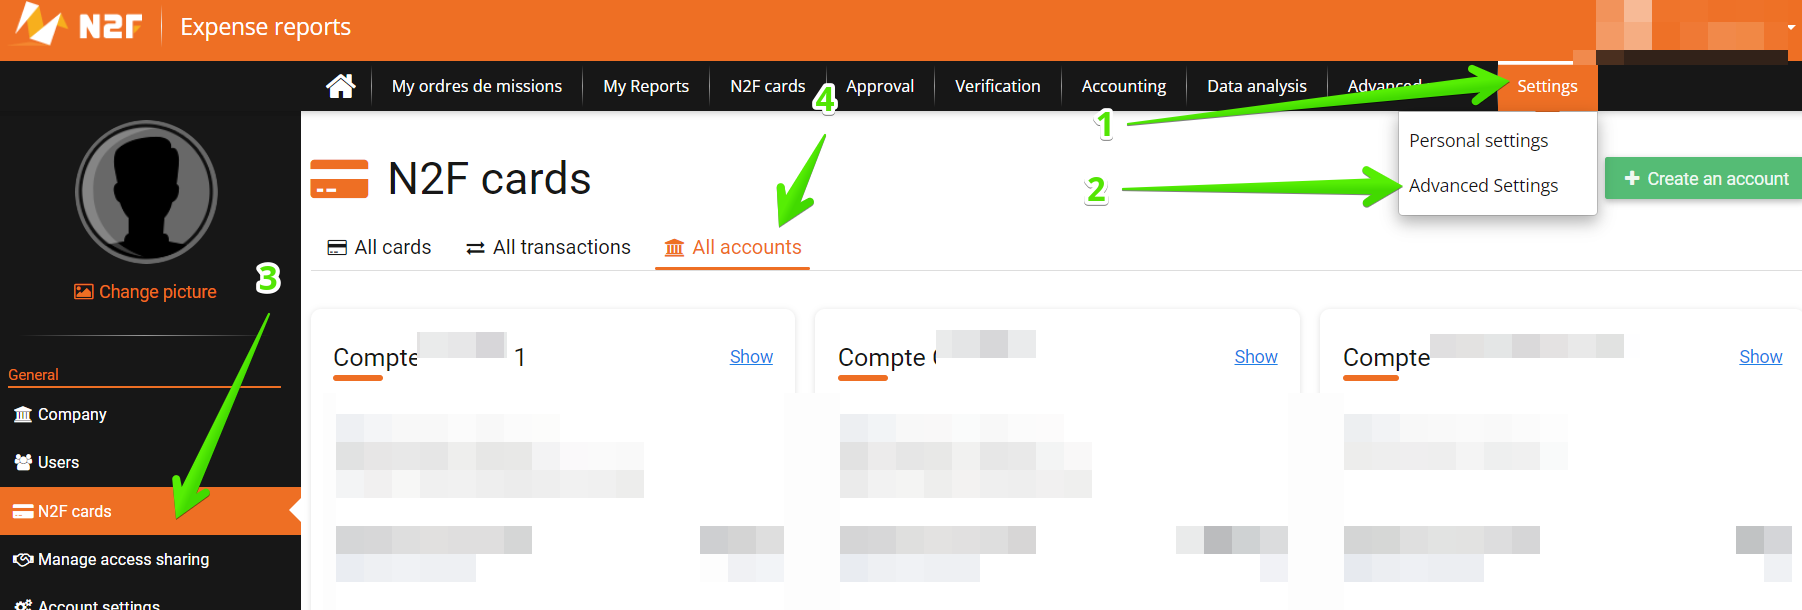Select Advanced Settings from dropdown
This screenshot has height=610, width=1802.
coord(1483,186)
